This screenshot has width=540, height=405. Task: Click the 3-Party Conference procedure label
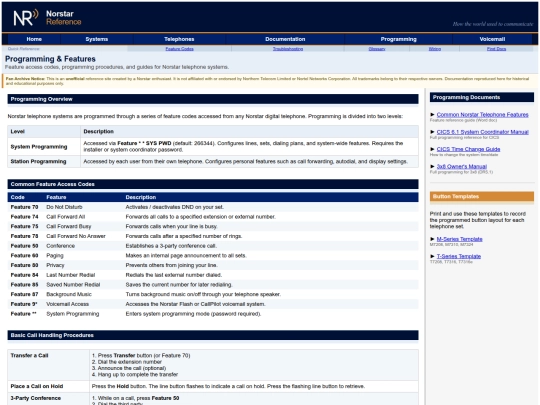pos(35,398)
